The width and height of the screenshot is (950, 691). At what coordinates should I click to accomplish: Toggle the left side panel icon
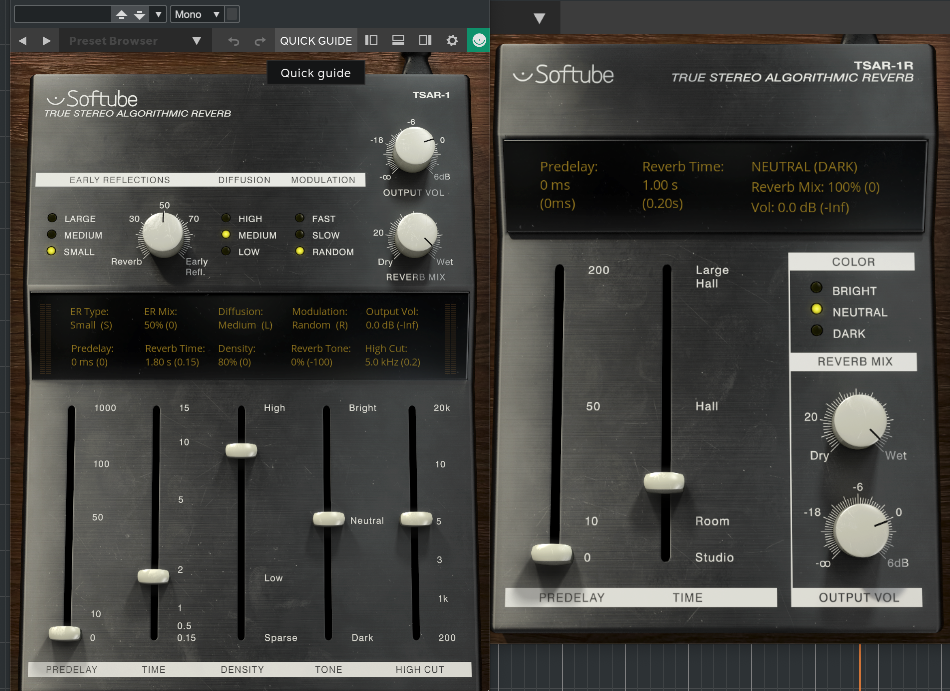click(x=371, y=41)
